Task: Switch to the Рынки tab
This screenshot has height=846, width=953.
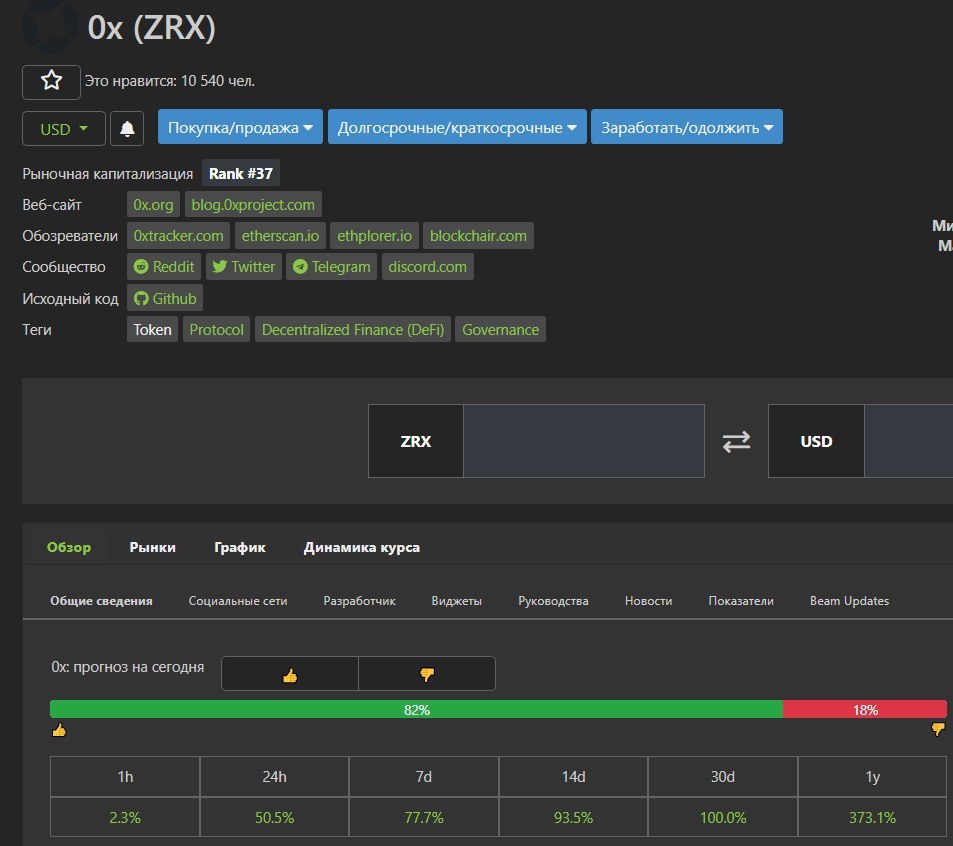Action: [x=153, y=548]
